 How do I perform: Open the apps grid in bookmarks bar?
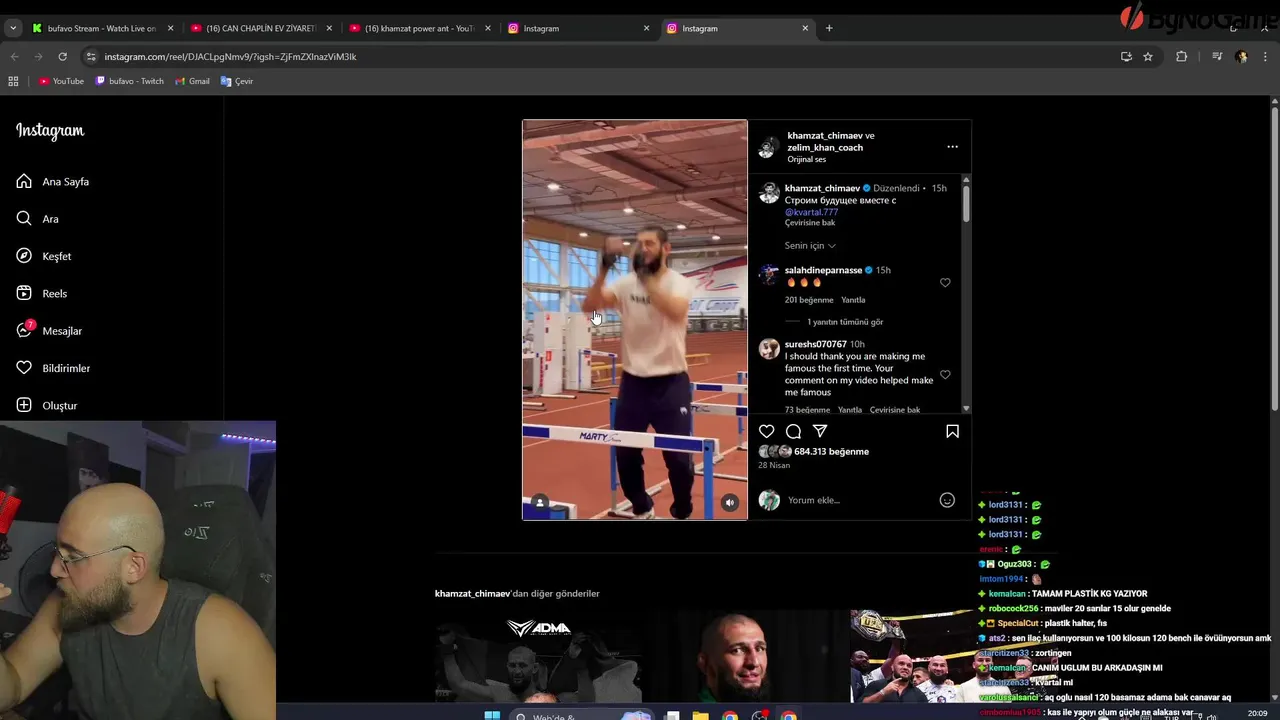(13, 81)
